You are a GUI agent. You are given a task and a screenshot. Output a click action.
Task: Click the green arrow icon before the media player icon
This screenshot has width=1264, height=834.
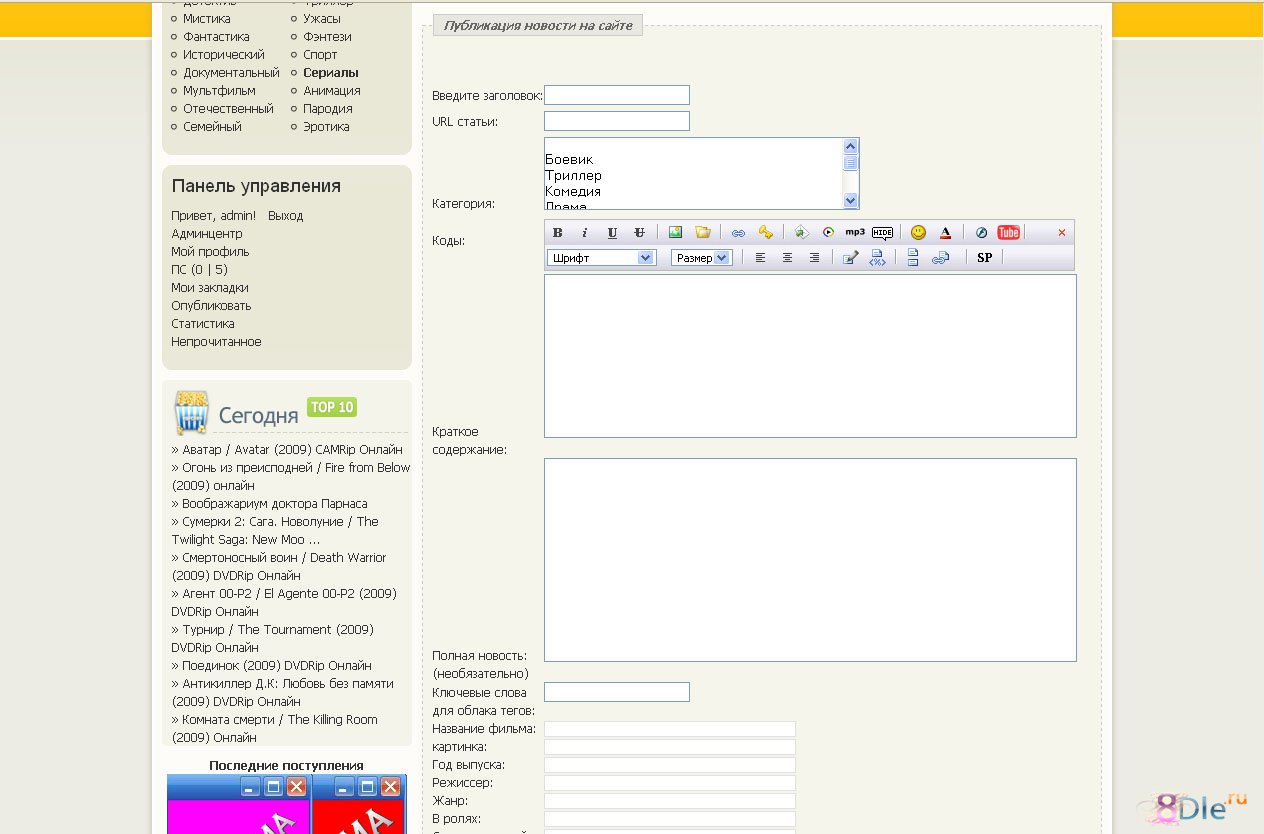click(x=801, y=232)
